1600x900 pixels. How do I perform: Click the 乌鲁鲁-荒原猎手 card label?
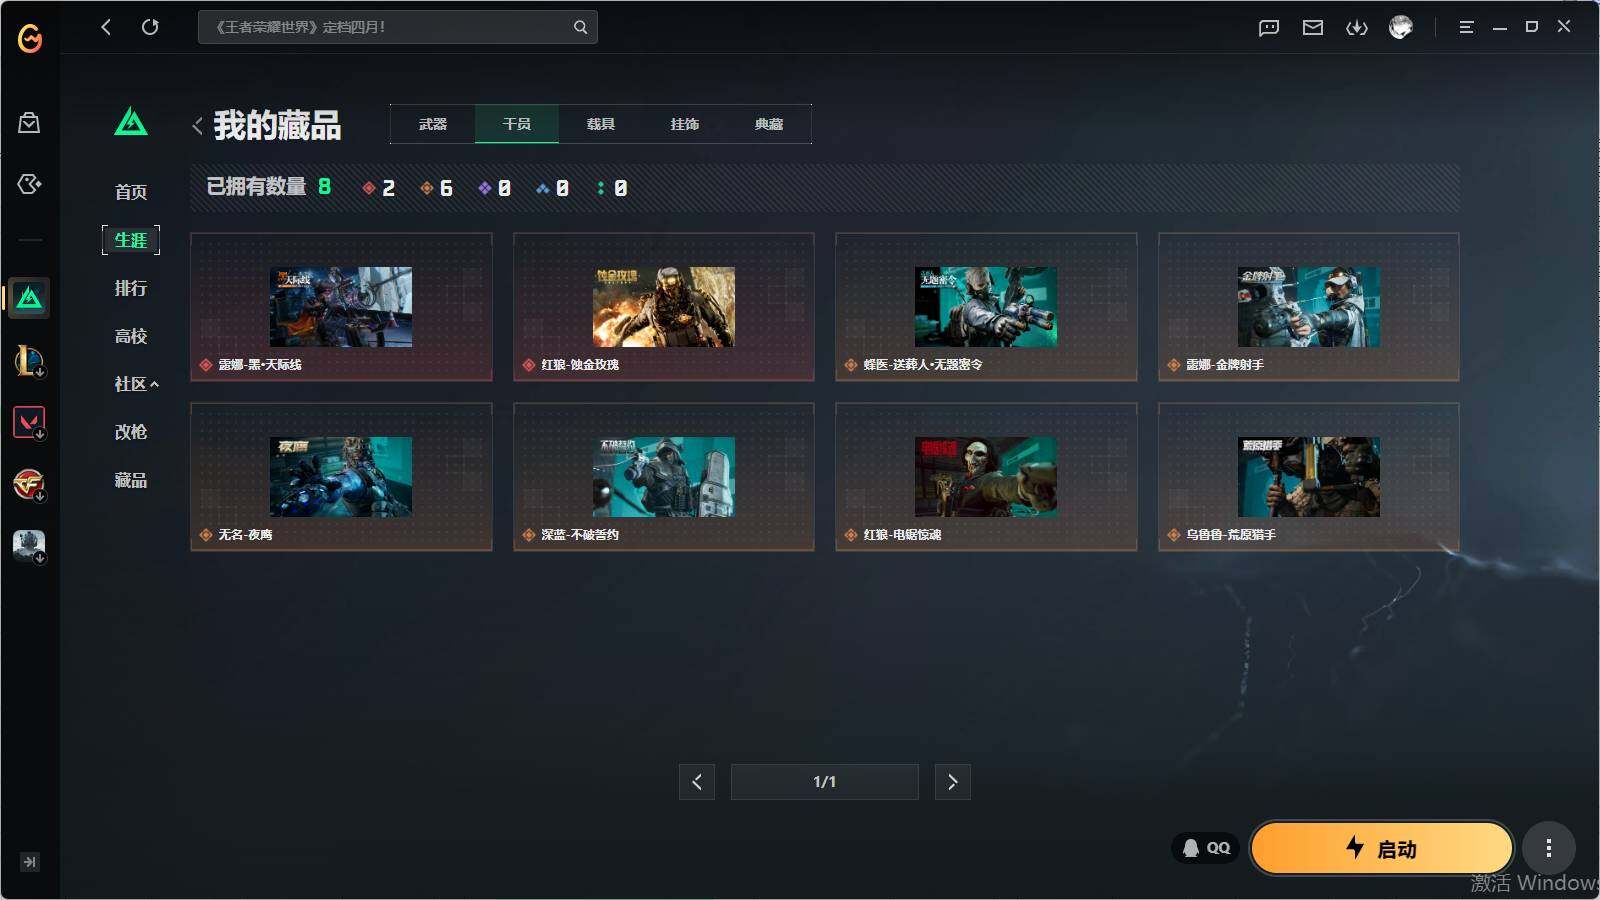coord(1231,535)
